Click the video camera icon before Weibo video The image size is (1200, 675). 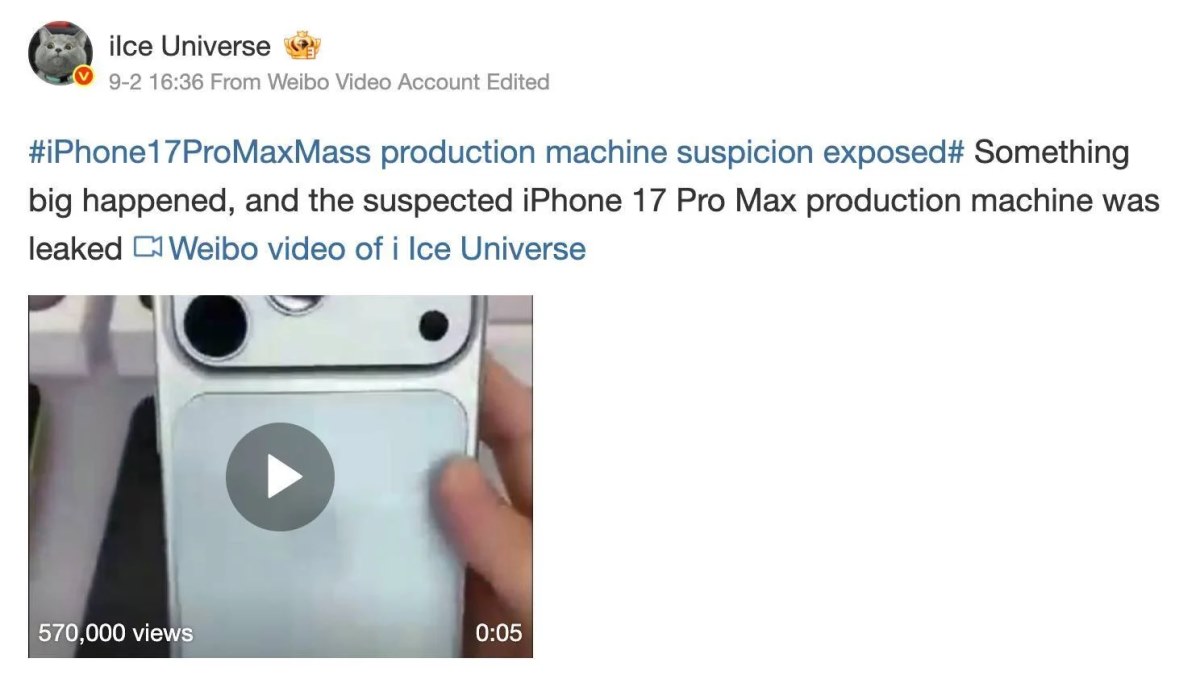pyautogui.click(x=147, y=247)
